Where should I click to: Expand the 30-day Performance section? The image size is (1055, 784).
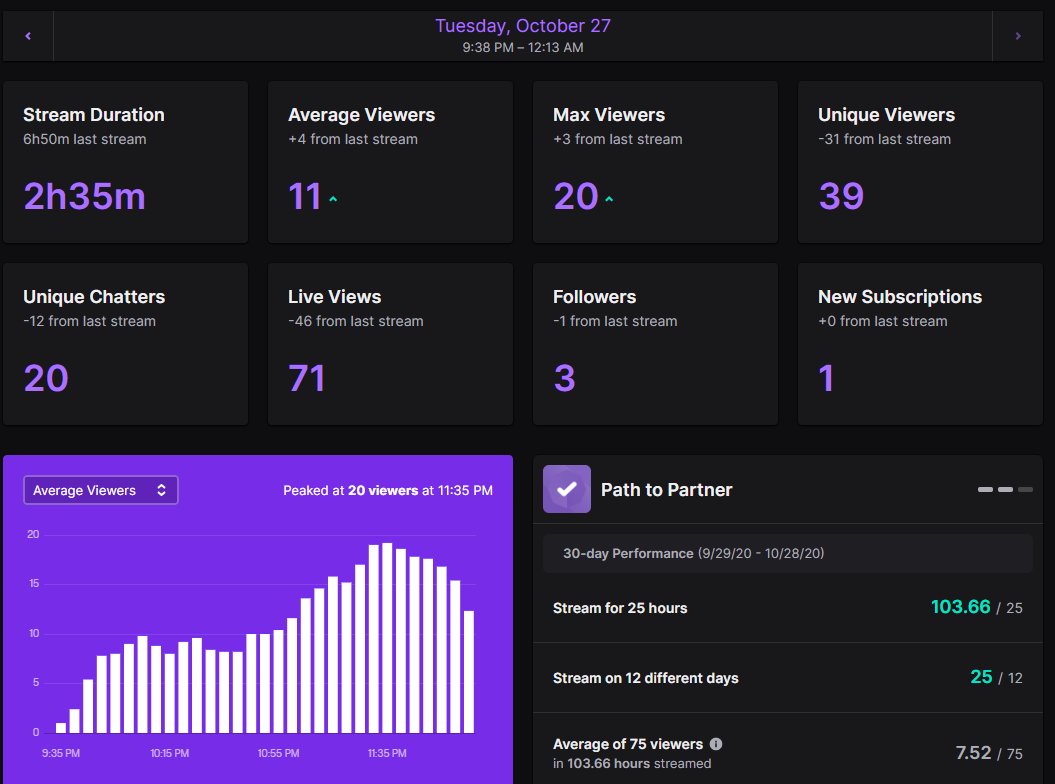(787, 553)
